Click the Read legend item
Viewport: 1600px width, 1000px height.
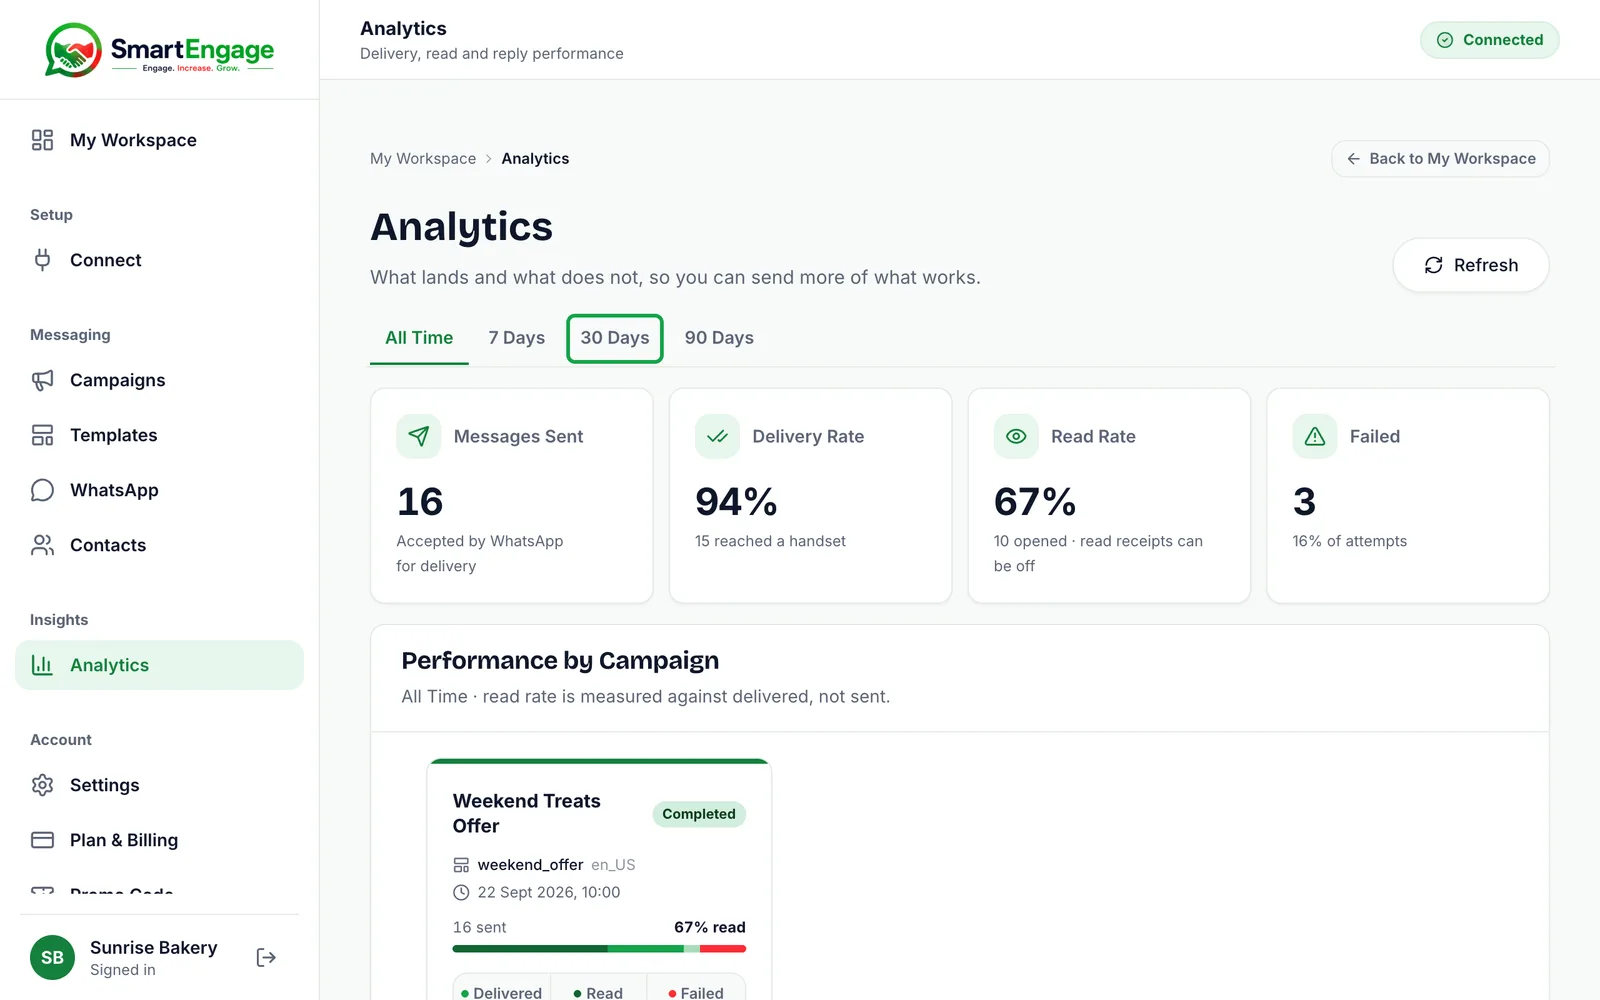pyautogui.click(x=598, y=992)
